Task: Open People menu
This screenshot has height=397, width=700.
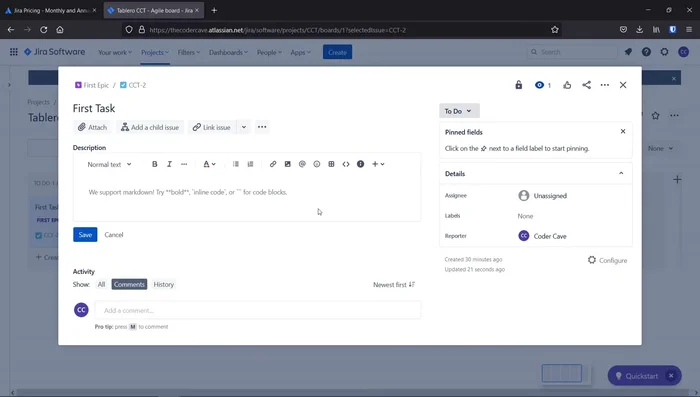Action: 269,52
